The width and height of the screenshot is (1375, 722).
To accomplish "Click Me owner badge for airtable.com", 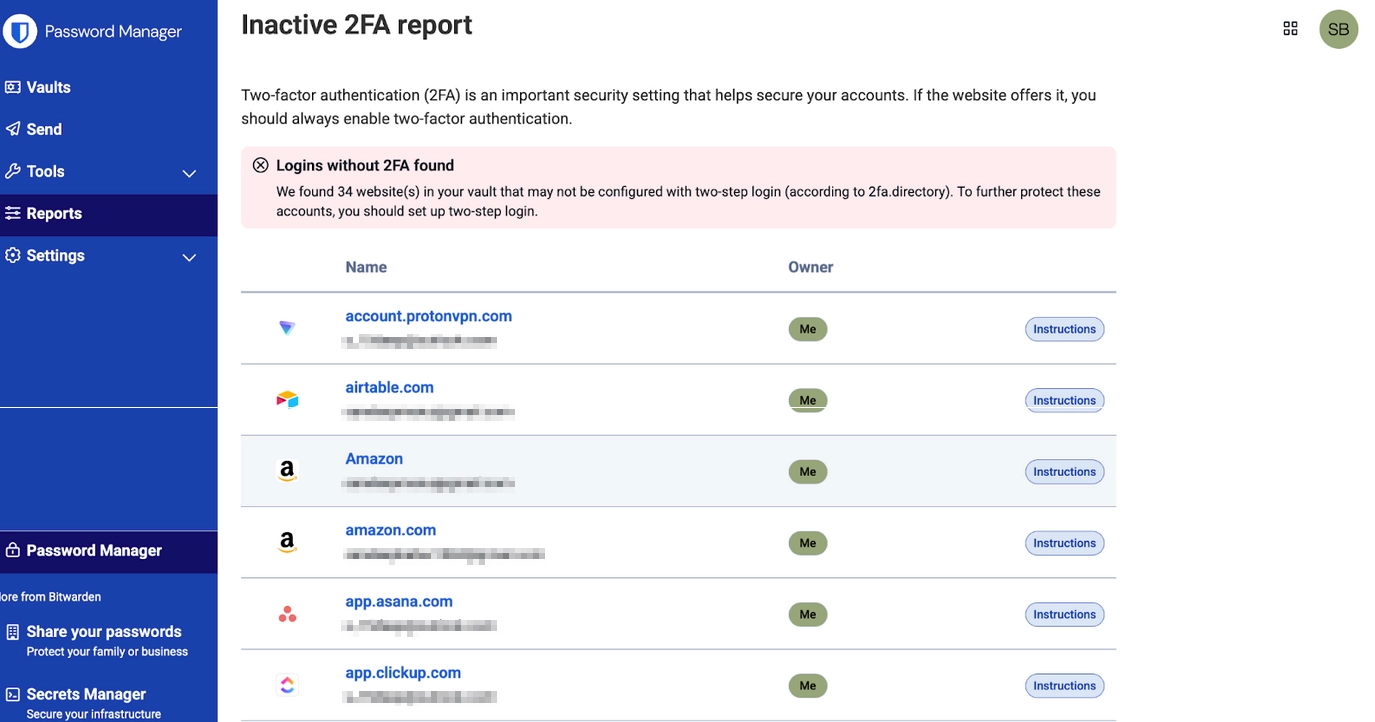I will 808,400.
